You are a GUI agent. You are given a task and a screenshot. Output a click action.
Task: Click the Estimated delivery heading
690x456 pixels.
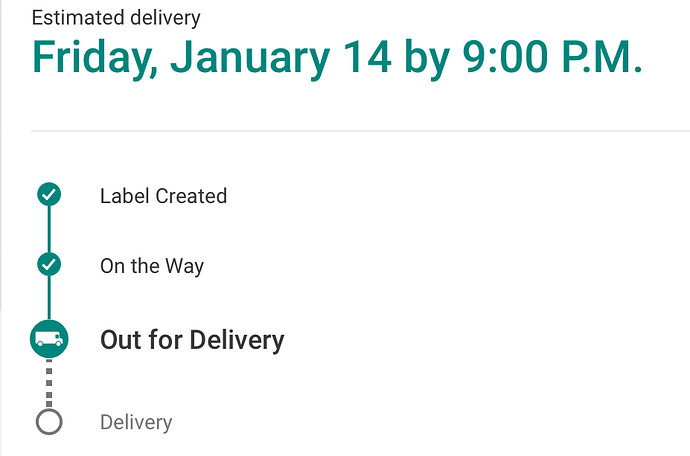[x=116, y=18]
